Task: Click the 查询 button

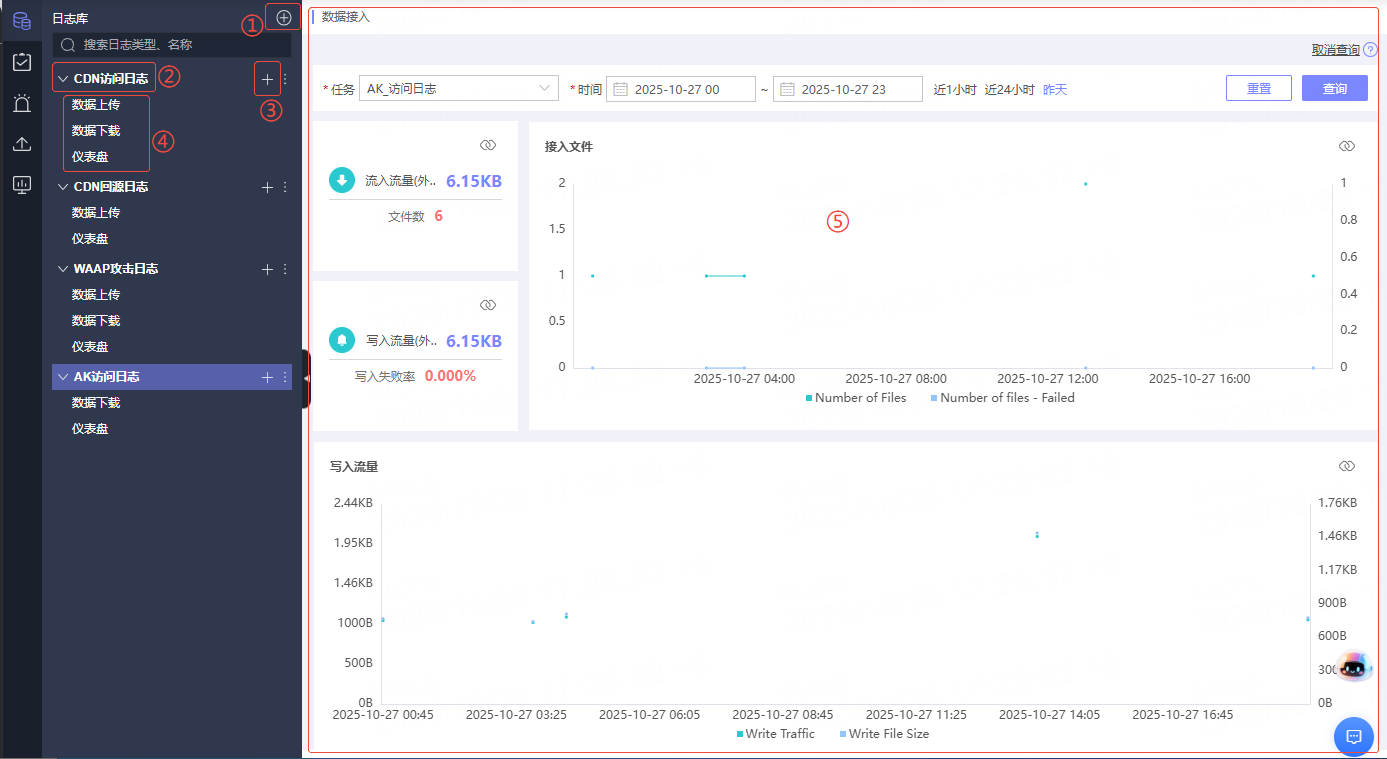Action: [x=1334, y=89]
